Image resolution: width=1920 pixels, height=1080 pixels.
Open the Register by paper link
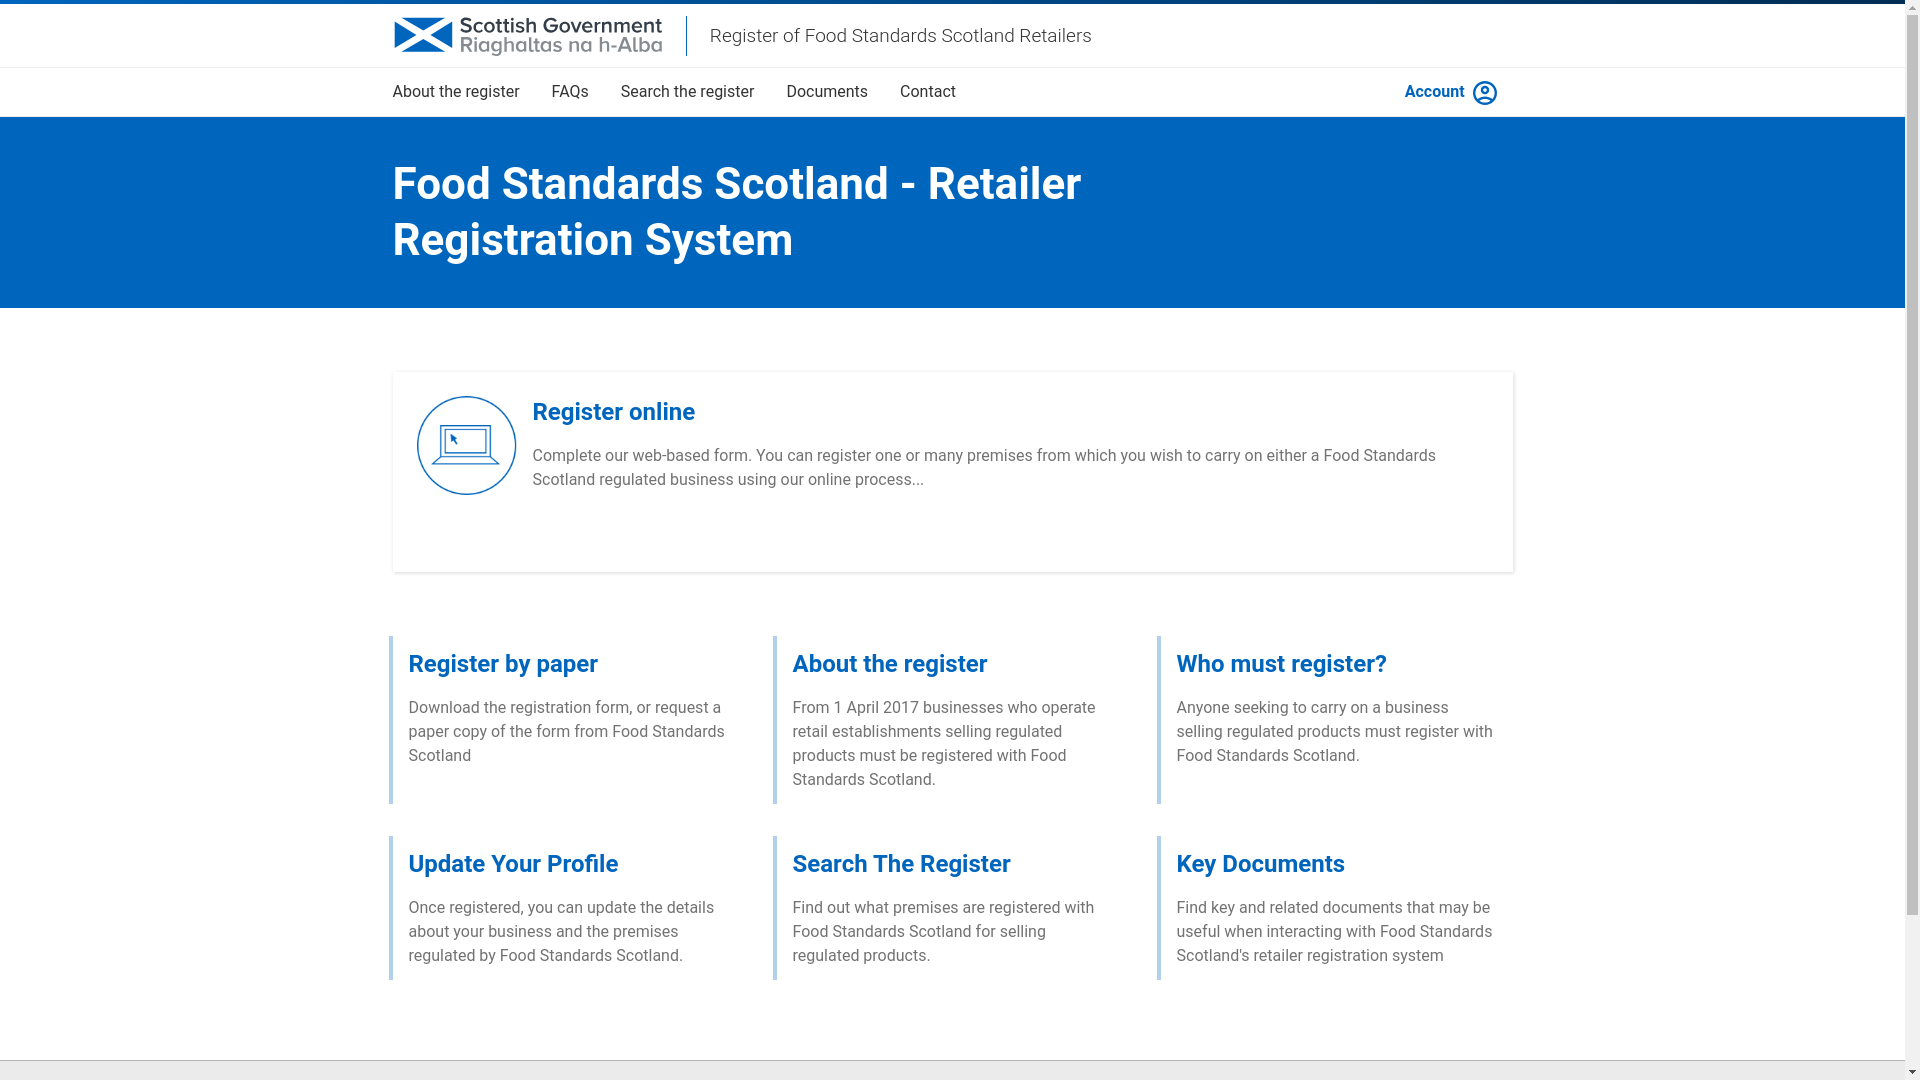click(503, 664)
